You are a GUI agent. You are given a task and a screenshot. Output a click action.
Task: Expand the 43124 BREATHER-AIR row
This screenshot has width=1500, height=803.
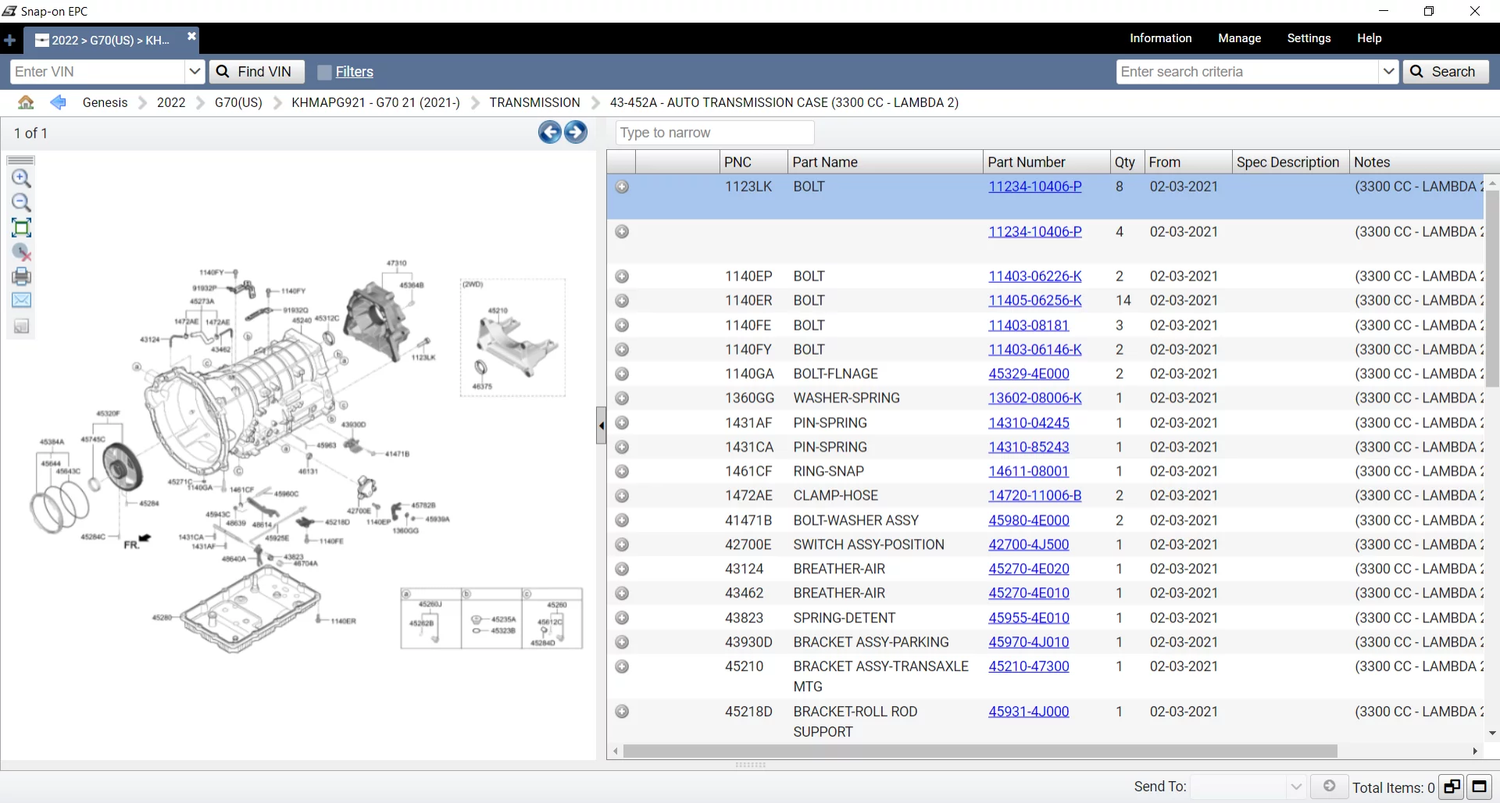pos(622,569)
